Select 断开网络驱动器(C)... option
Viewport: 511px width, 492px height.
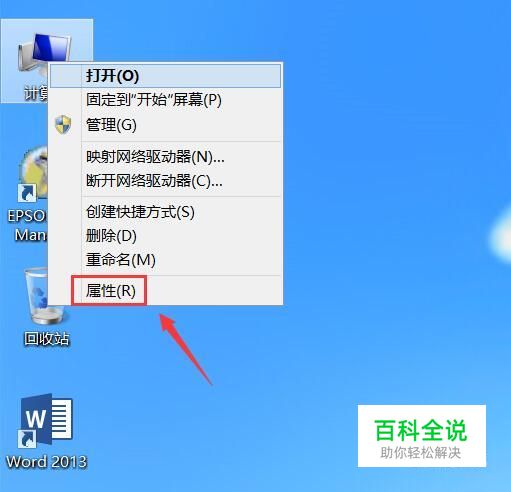[x=165, y=181]
